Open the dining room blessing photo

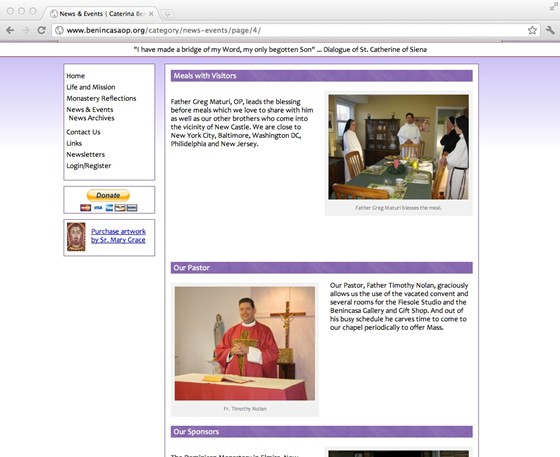pos(399,147)
